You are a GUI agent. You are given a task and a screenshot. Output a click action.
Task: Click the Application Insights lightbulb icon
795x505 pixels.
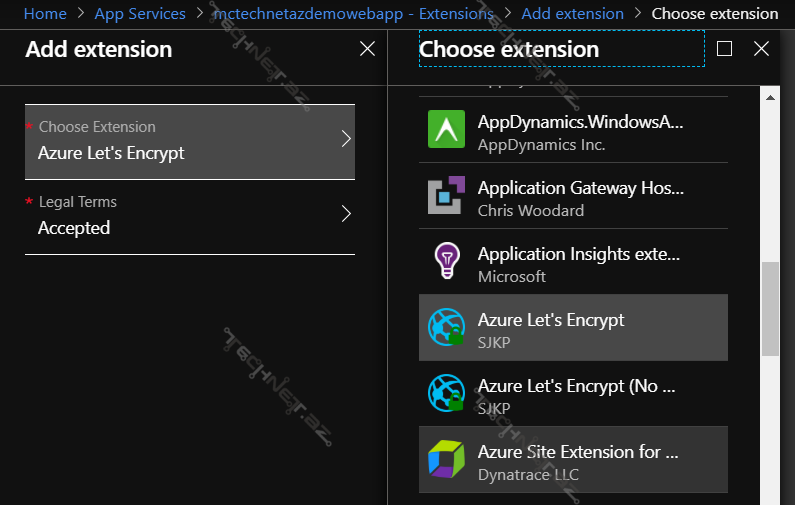(x=446, y=262)
